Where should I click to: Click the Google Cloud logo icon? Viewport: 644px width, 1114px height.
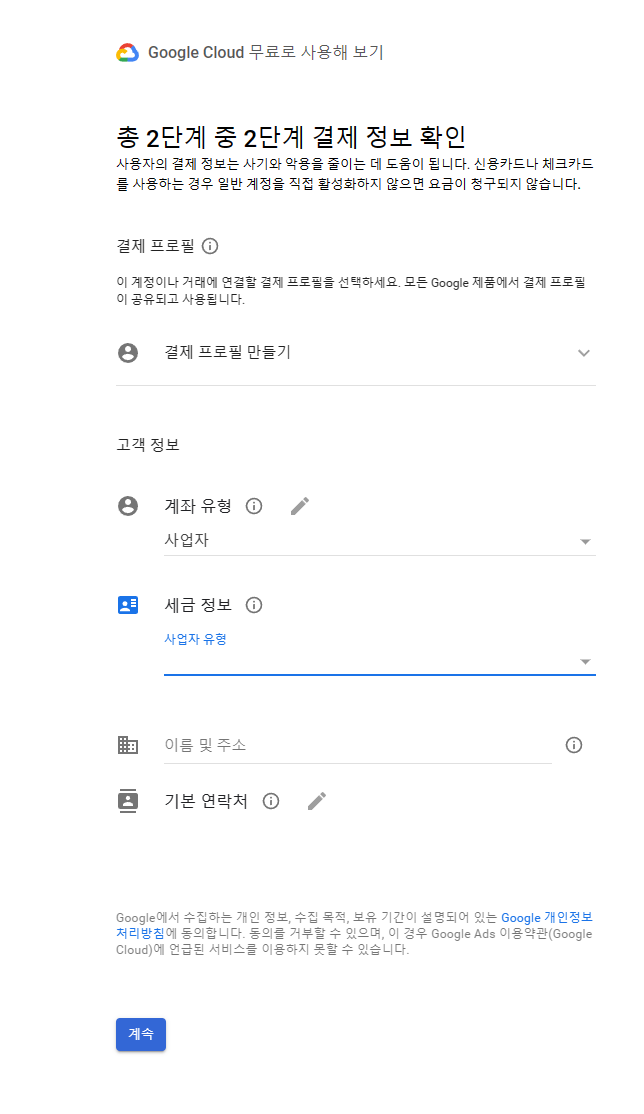[127, 53]
